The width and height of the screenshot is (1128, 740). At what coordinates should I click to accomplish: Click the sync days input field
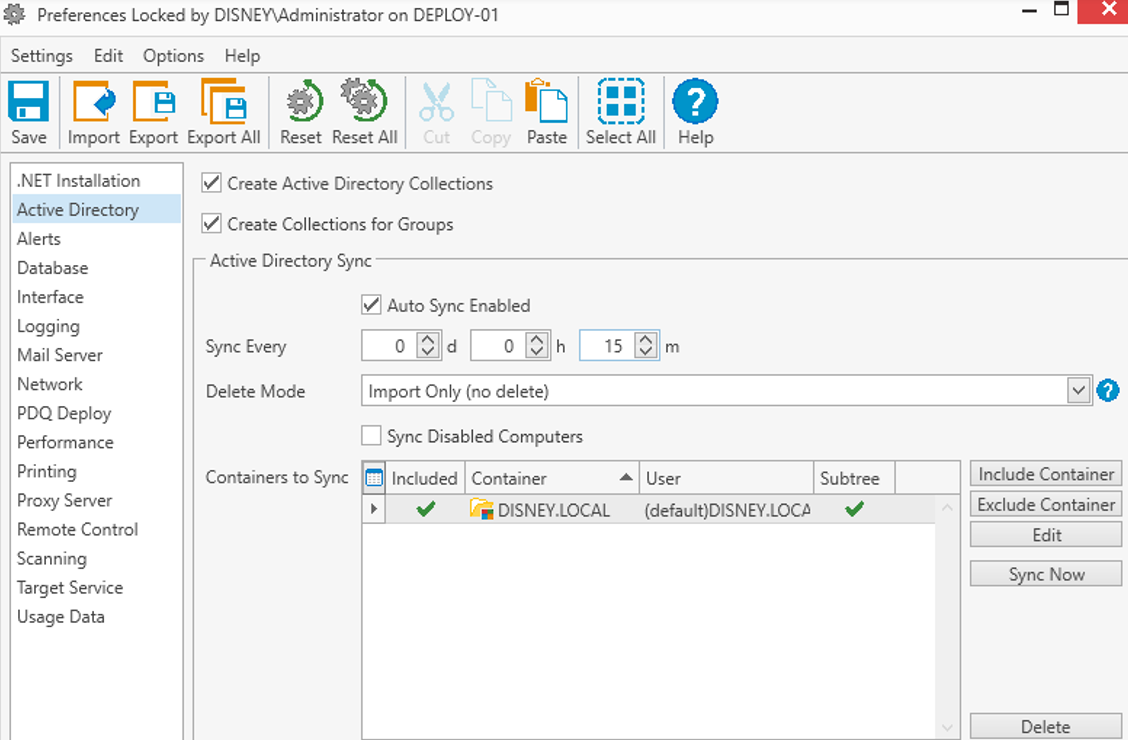coord(390,346)
